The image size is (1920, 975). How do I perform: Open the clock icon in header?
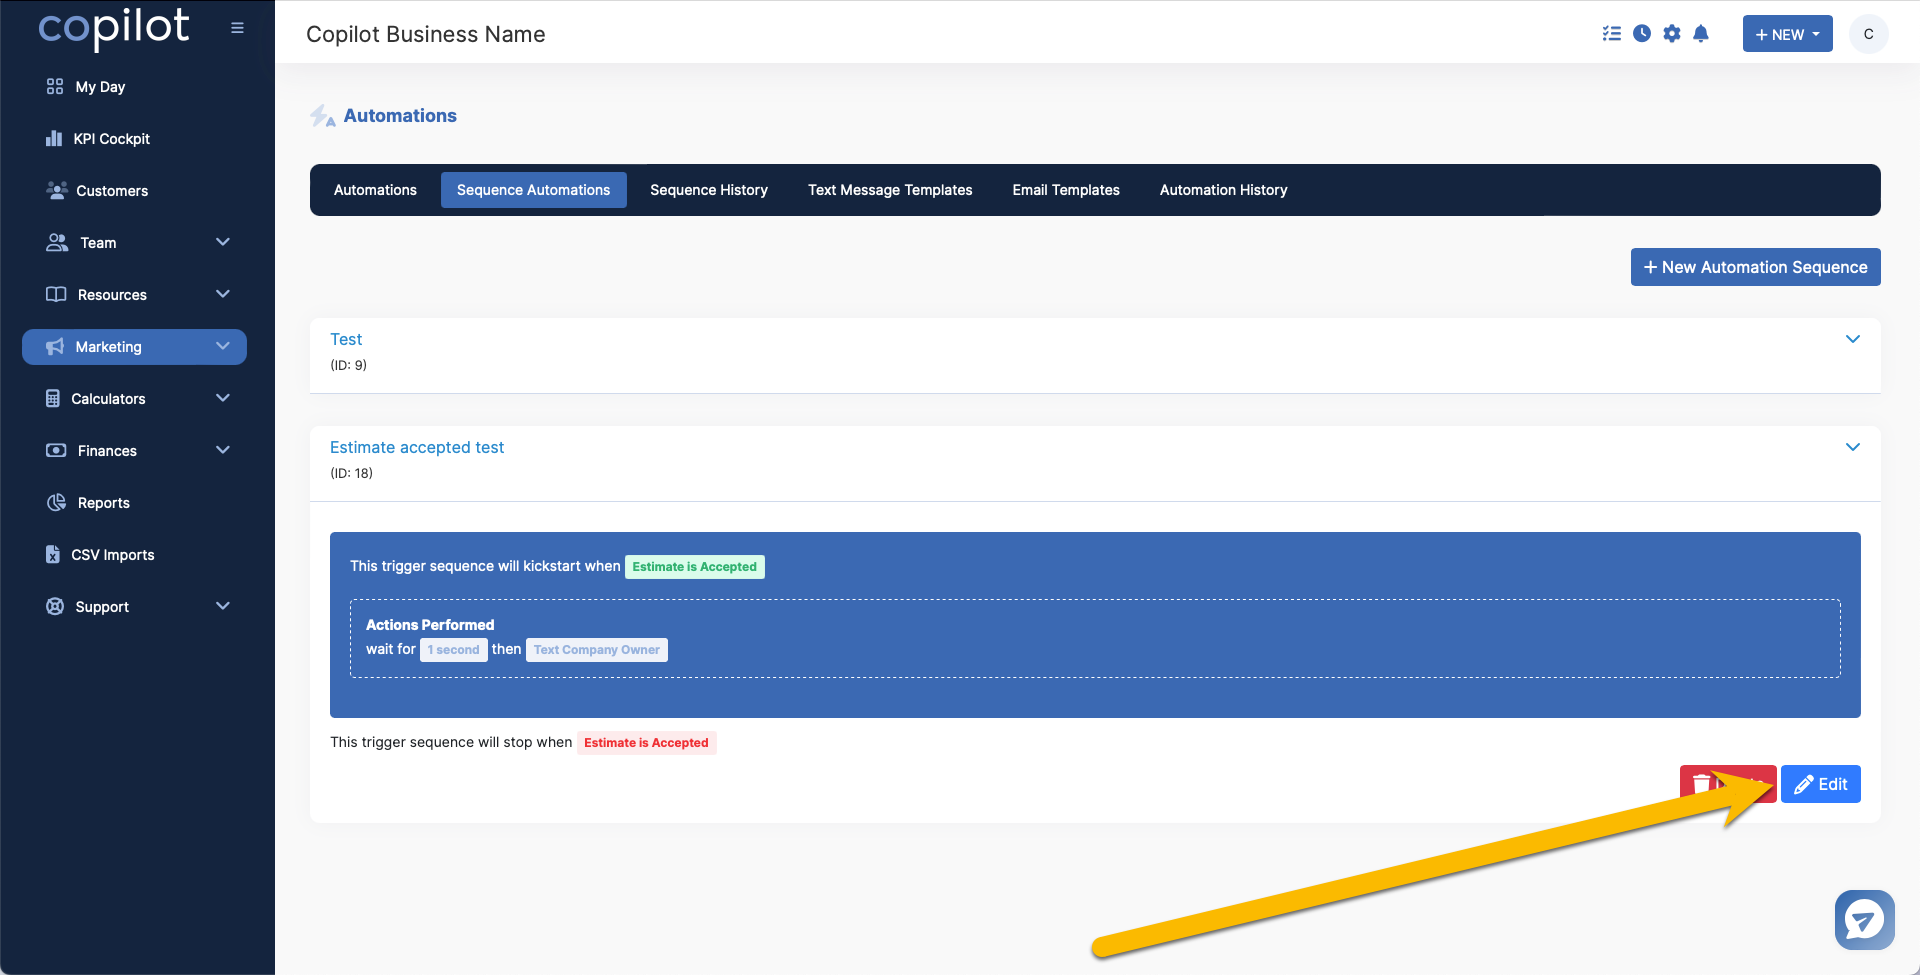(1642, 34)
